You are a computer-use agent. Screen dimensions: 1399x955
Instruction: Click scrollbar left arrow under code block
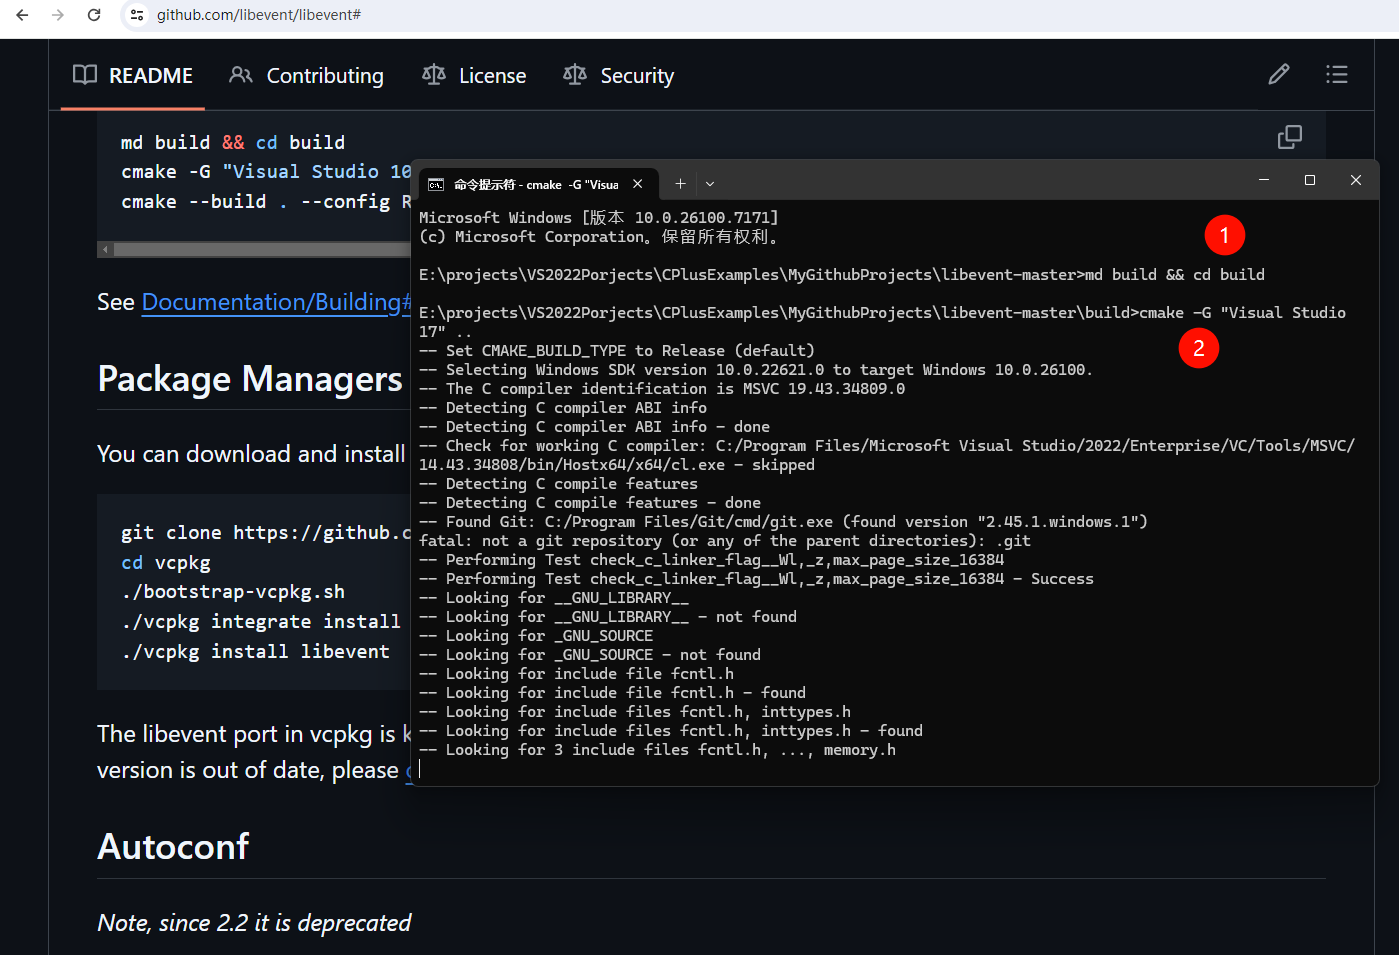pyautogui.click(x=105, y=250)
